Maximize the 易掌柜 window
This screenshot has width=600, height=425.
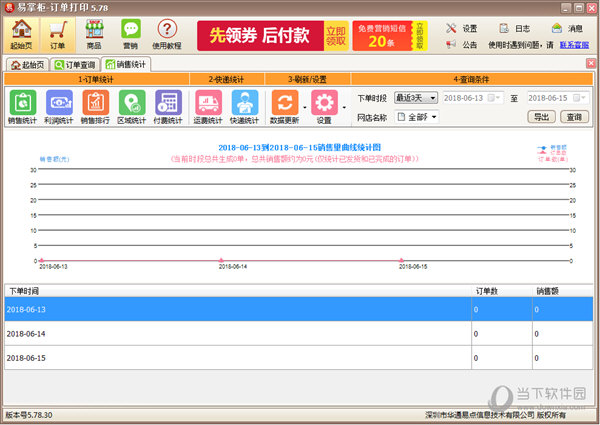(579, 8)
